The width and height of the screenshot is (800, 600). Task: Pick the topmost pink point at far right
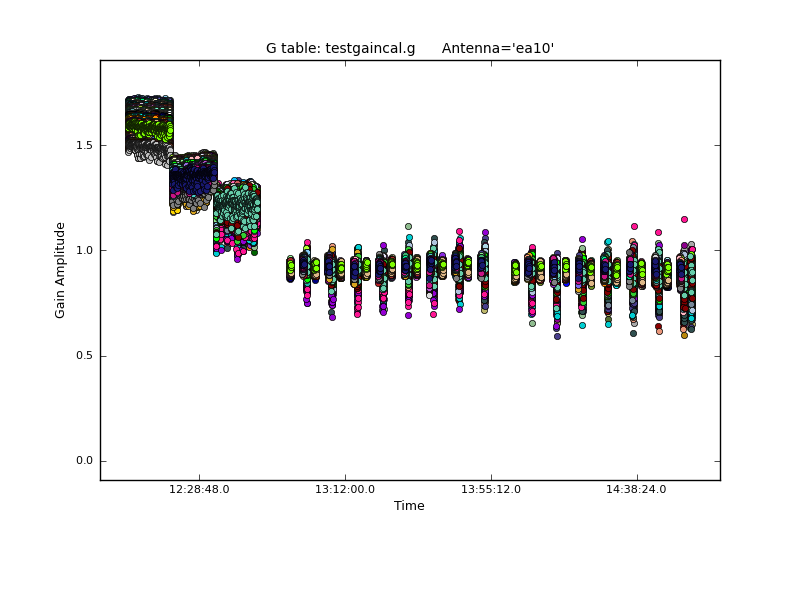(x=684, y=219)
